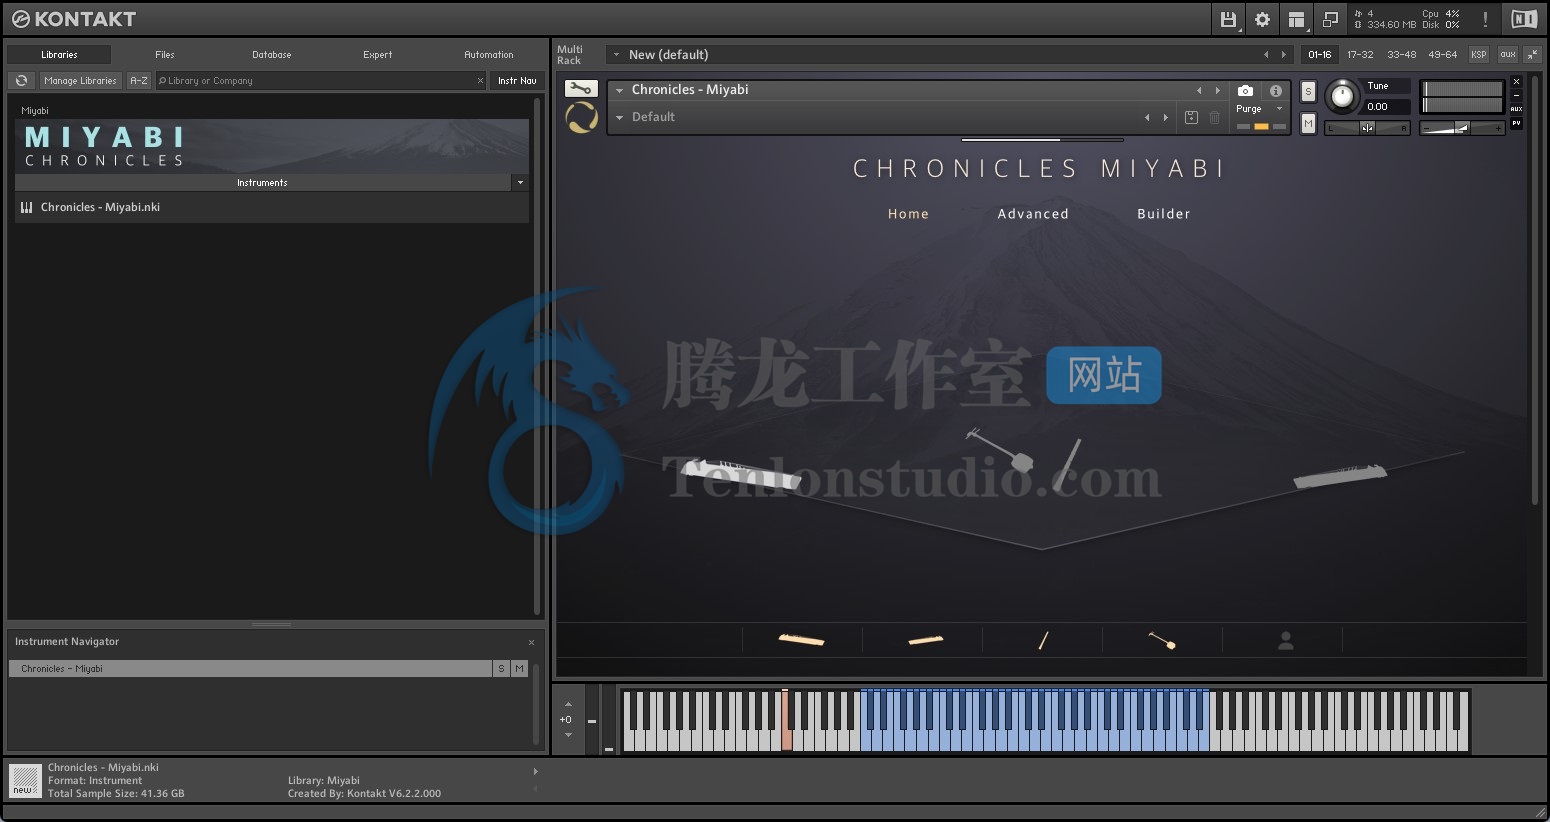Load next instrument arrow
Viewport: 1550px width, 822px height.
[1217, 90]
